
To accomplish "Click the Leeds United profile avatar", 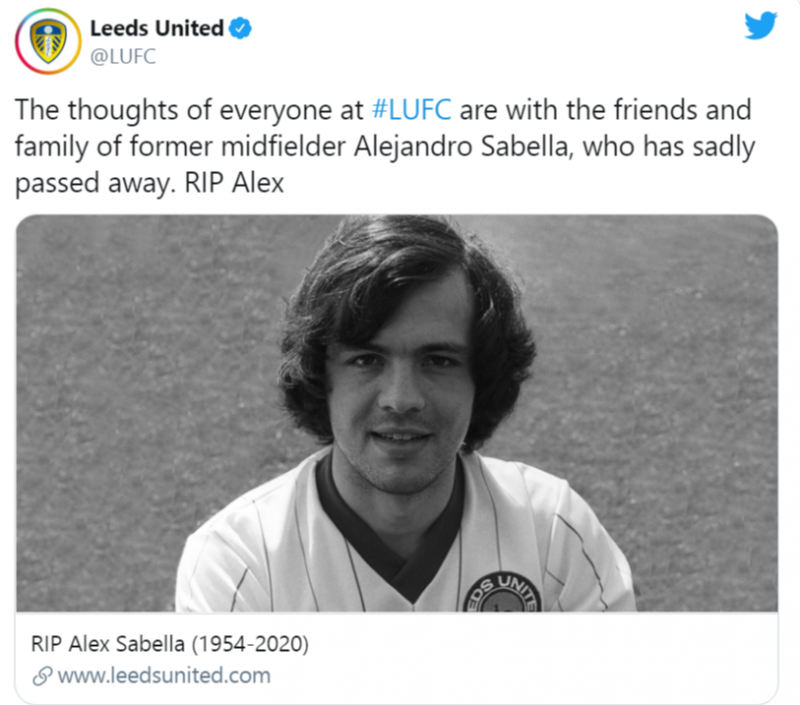I will coord(48,41).
